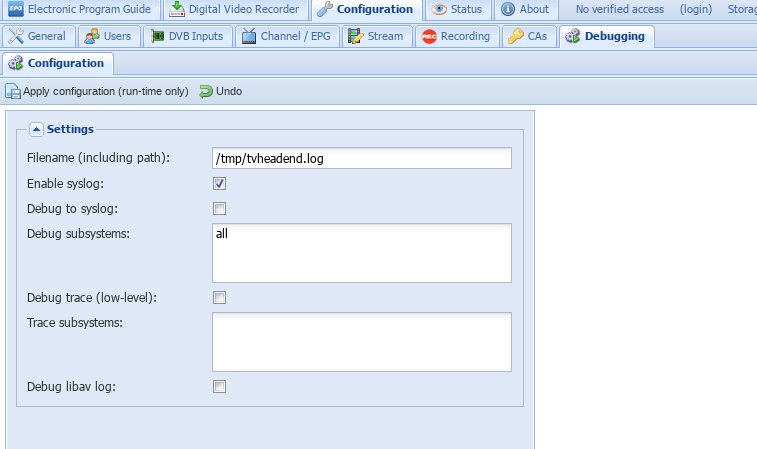757x449 pixels.
Task: Click the red Recording REC icon
Action: 429,37
